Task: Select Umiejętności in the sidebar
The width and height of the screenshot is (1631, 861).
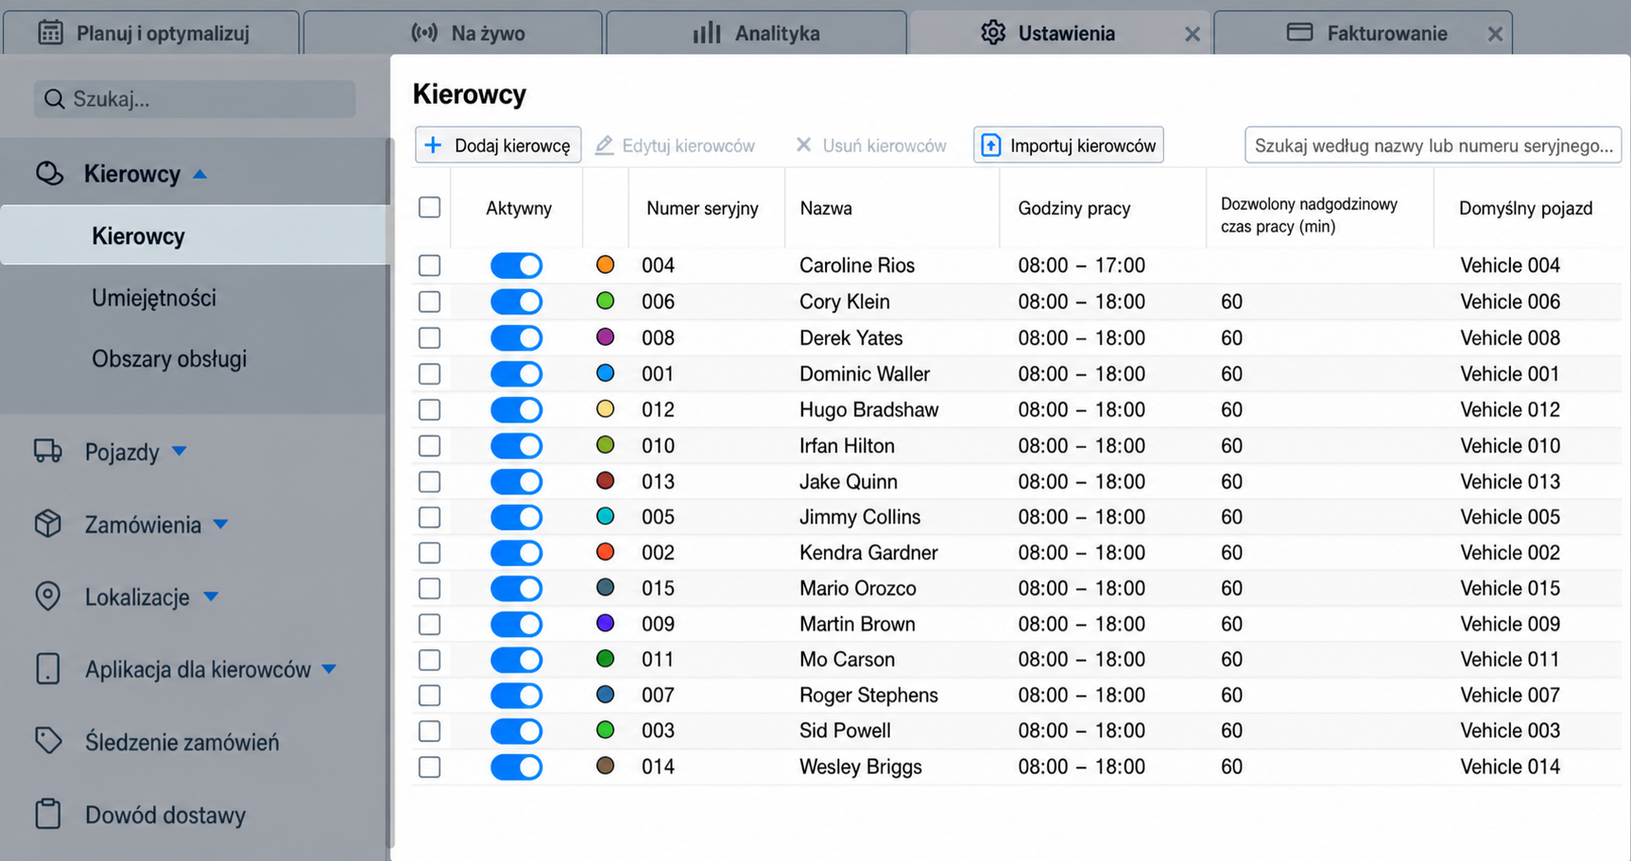Action: point(154,297)
